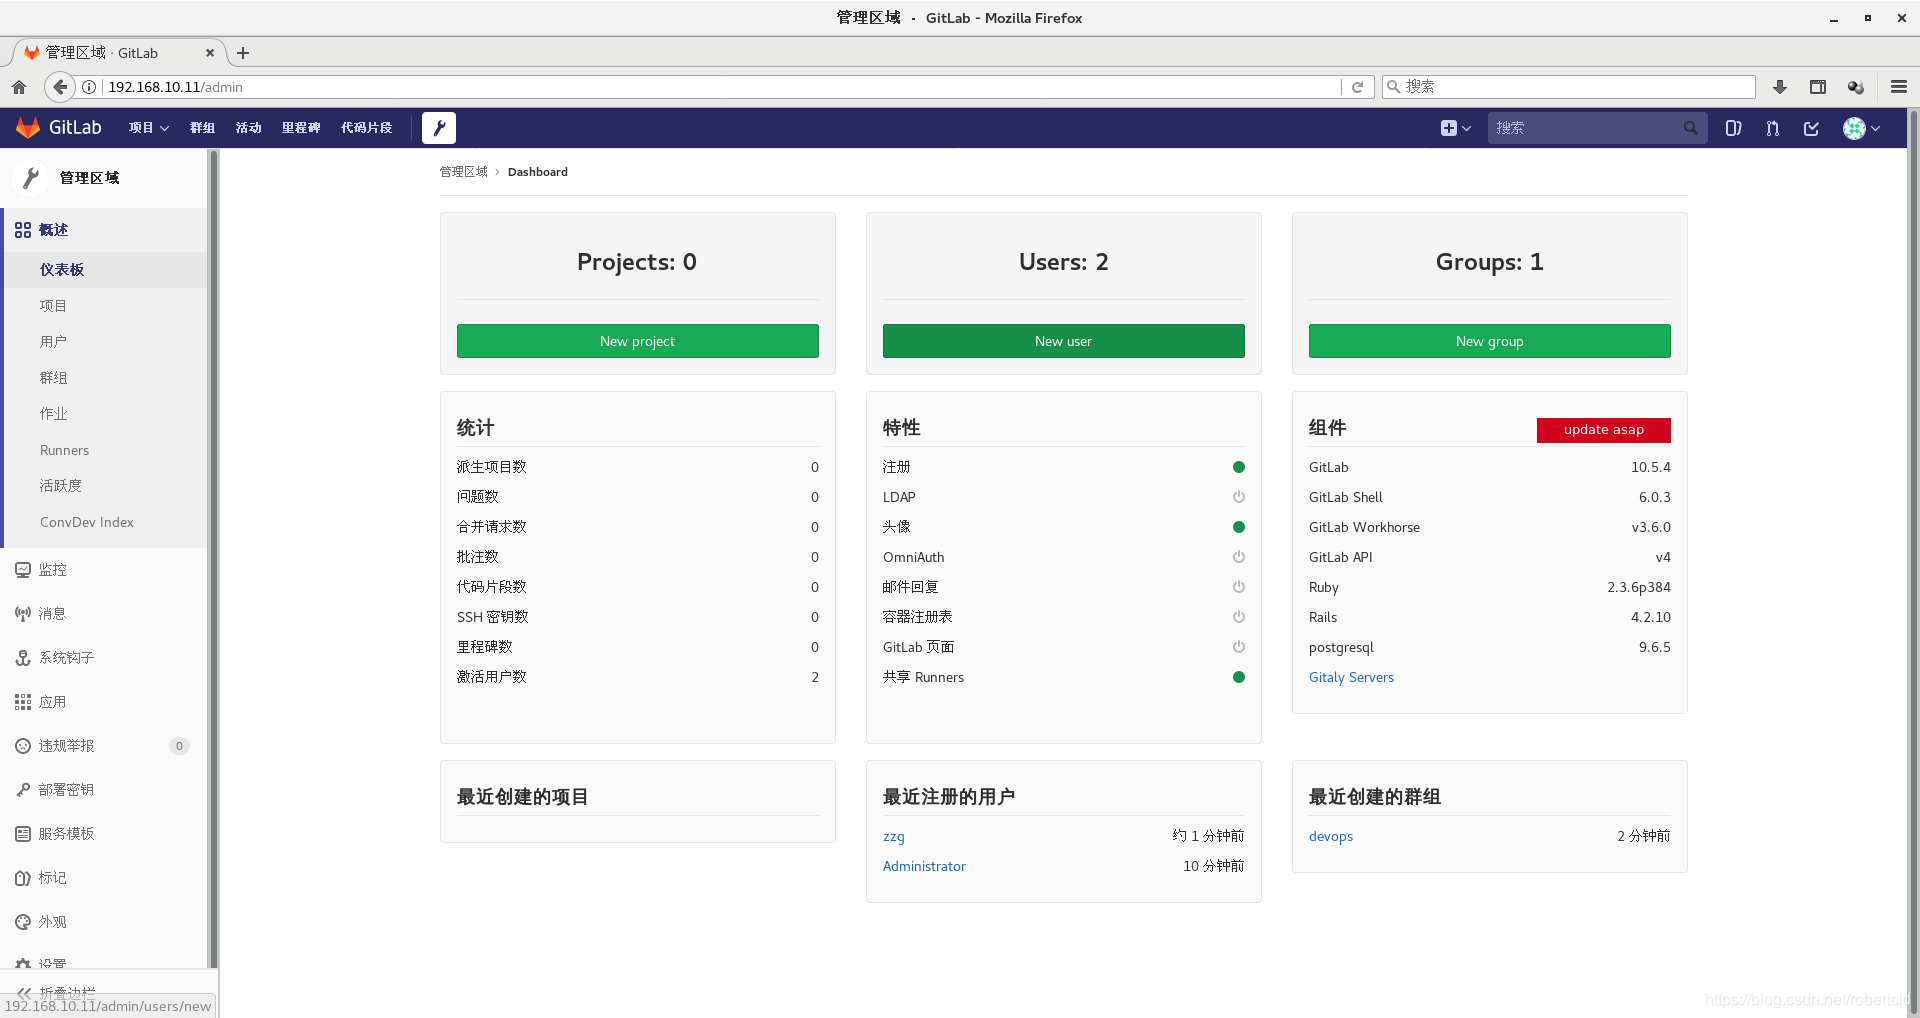Click GitLab 页面 power status icon
The image size is (1920, 1018).
coord(1238,647)
